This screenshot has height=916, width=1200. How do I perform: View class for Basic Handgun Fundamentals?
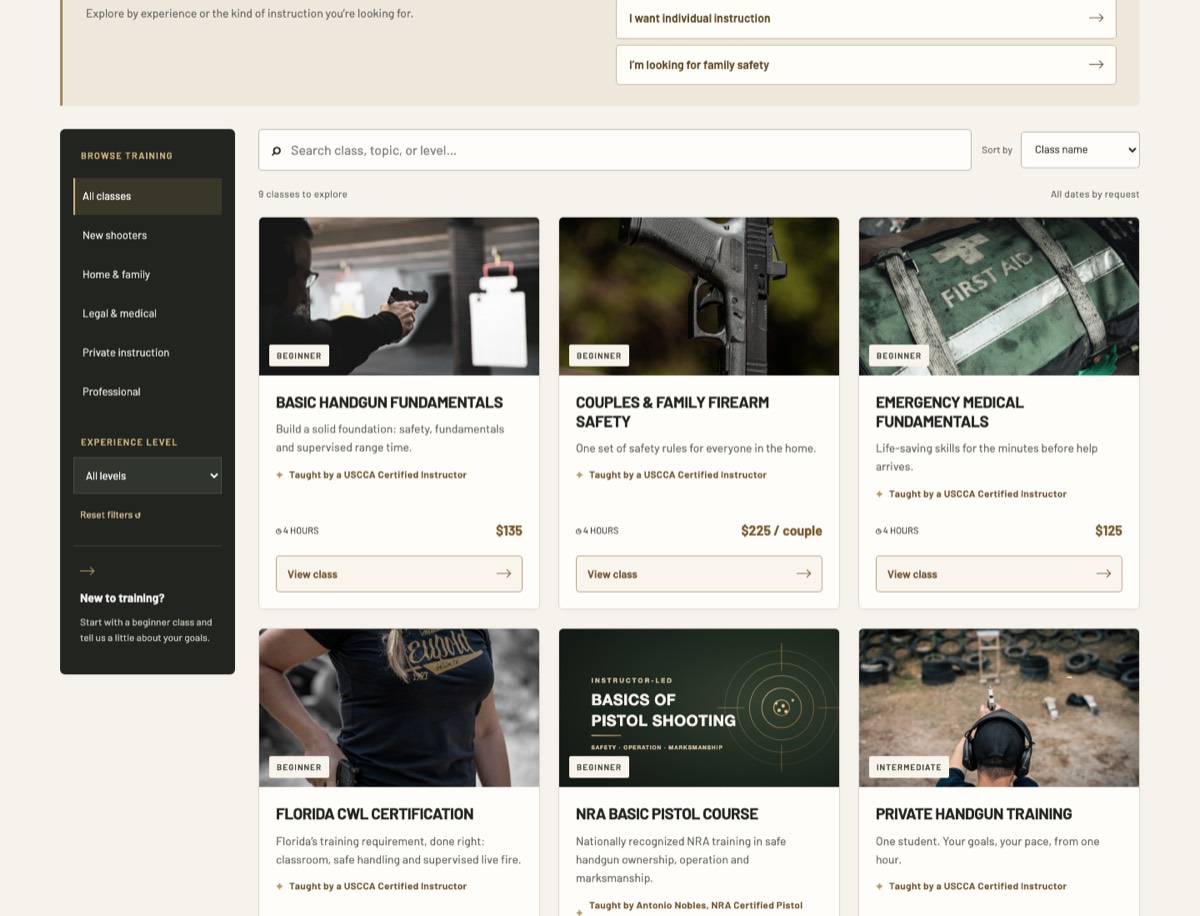point(399,574)
